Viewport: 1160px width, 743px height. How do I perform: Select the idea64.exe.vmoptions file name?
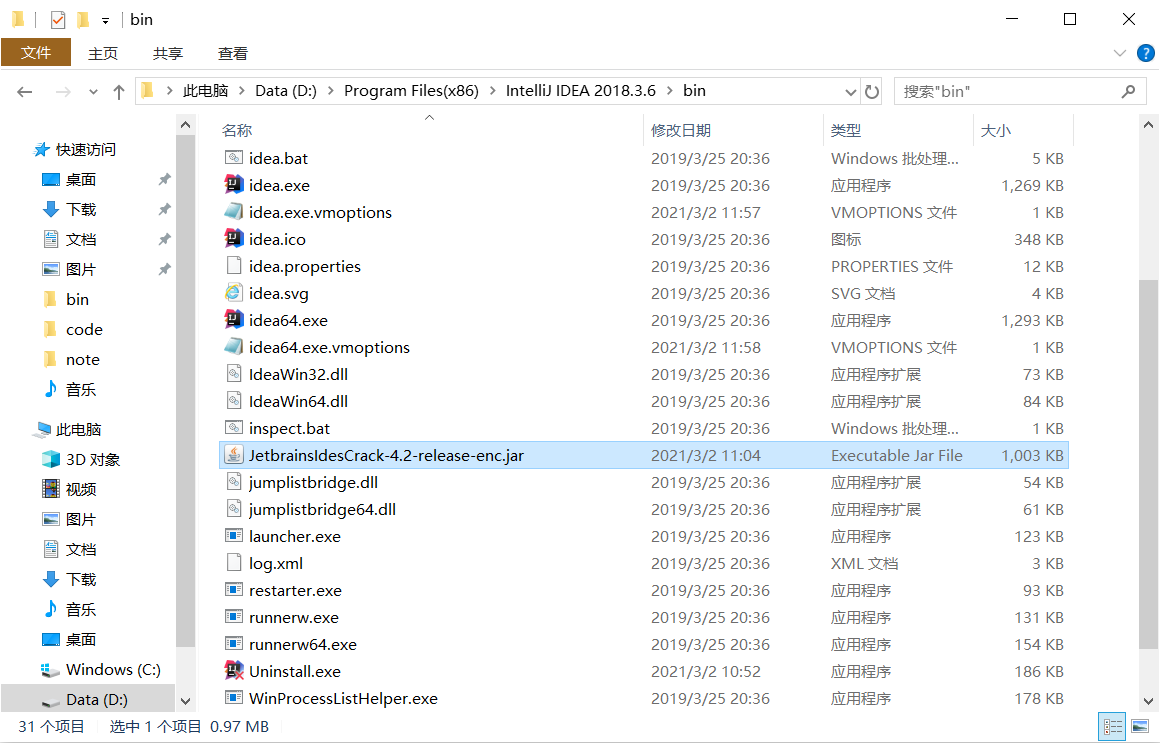point(329,347)
